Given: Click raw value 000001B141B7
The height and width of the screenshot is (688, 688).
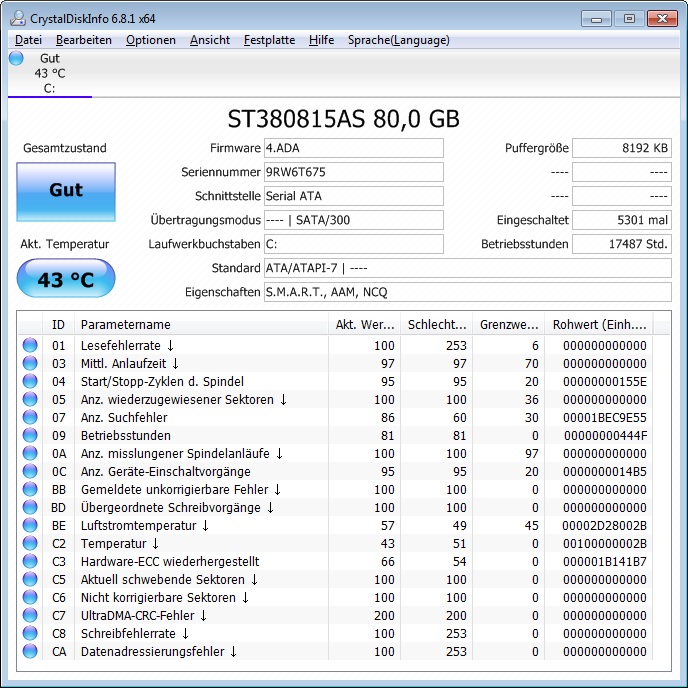Looking at the screenshot, I should (x=605, y=562).
